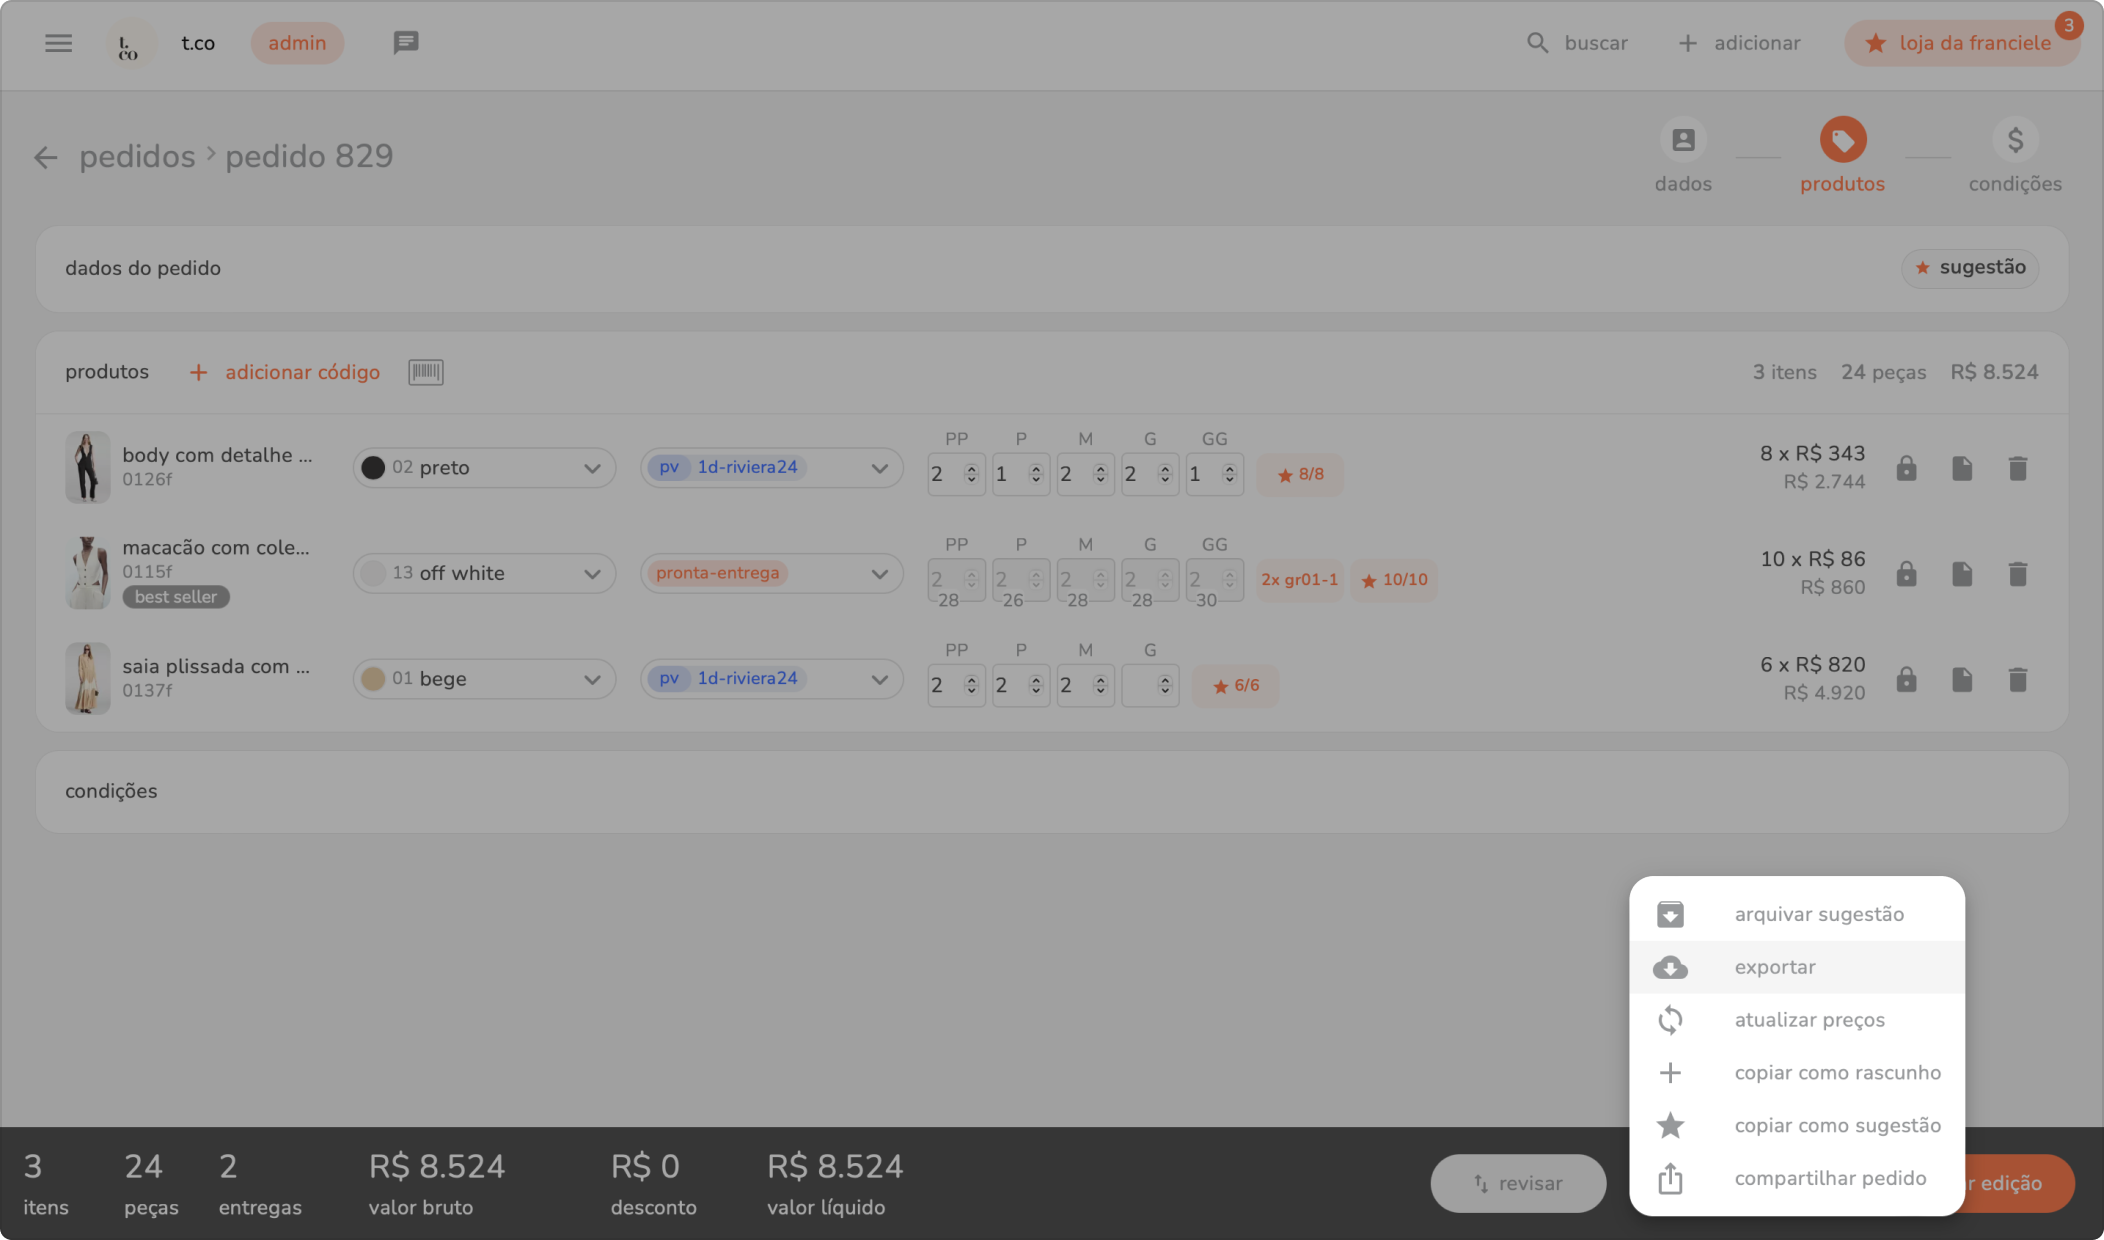This screenshot has height=1240, width=2104.
Task: Click the barcode scanner icon
Action: click(x=425, y=372)
